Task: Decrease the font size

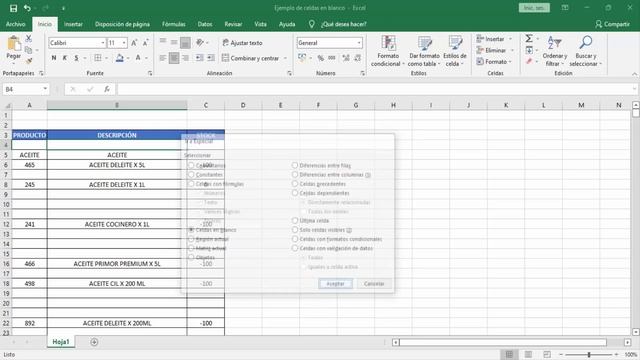Action: point(145,43)
